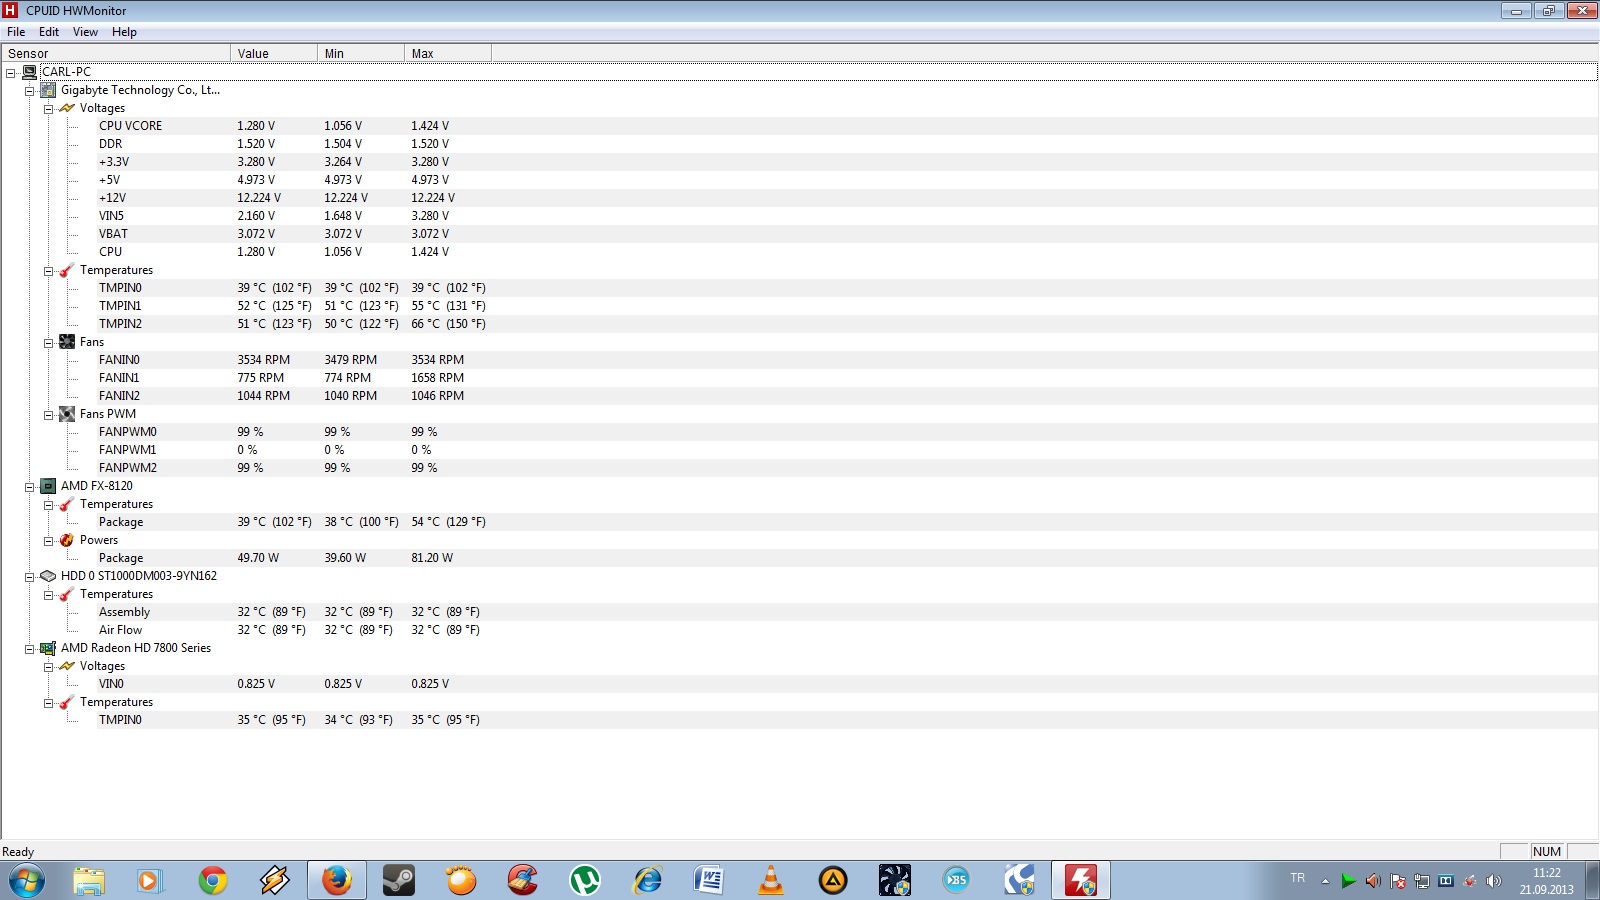
Task: Open uTorrent from the taskbar
Action: pos(585,881)
